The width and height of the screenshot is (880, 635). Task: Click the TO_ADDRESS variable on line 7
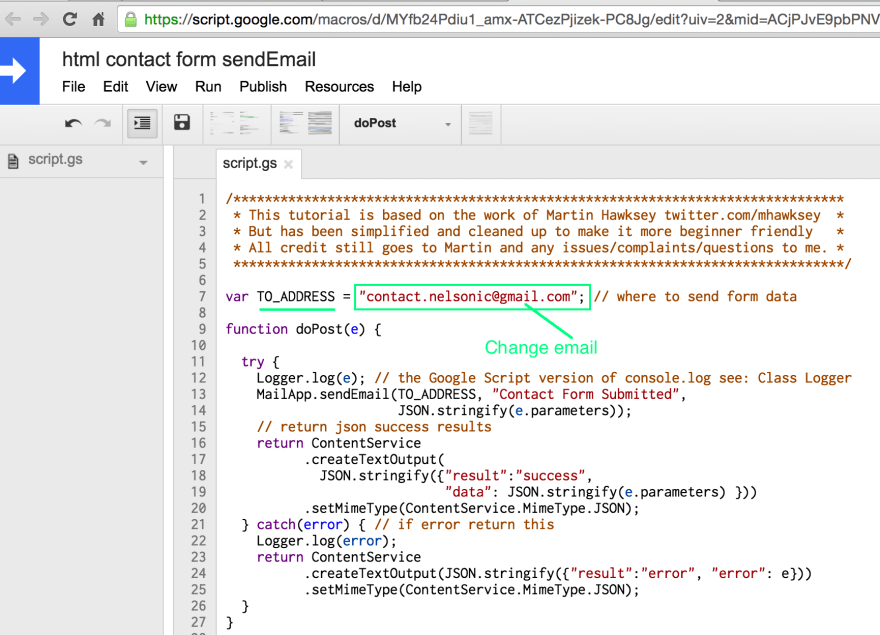click(x=296, y=296)
